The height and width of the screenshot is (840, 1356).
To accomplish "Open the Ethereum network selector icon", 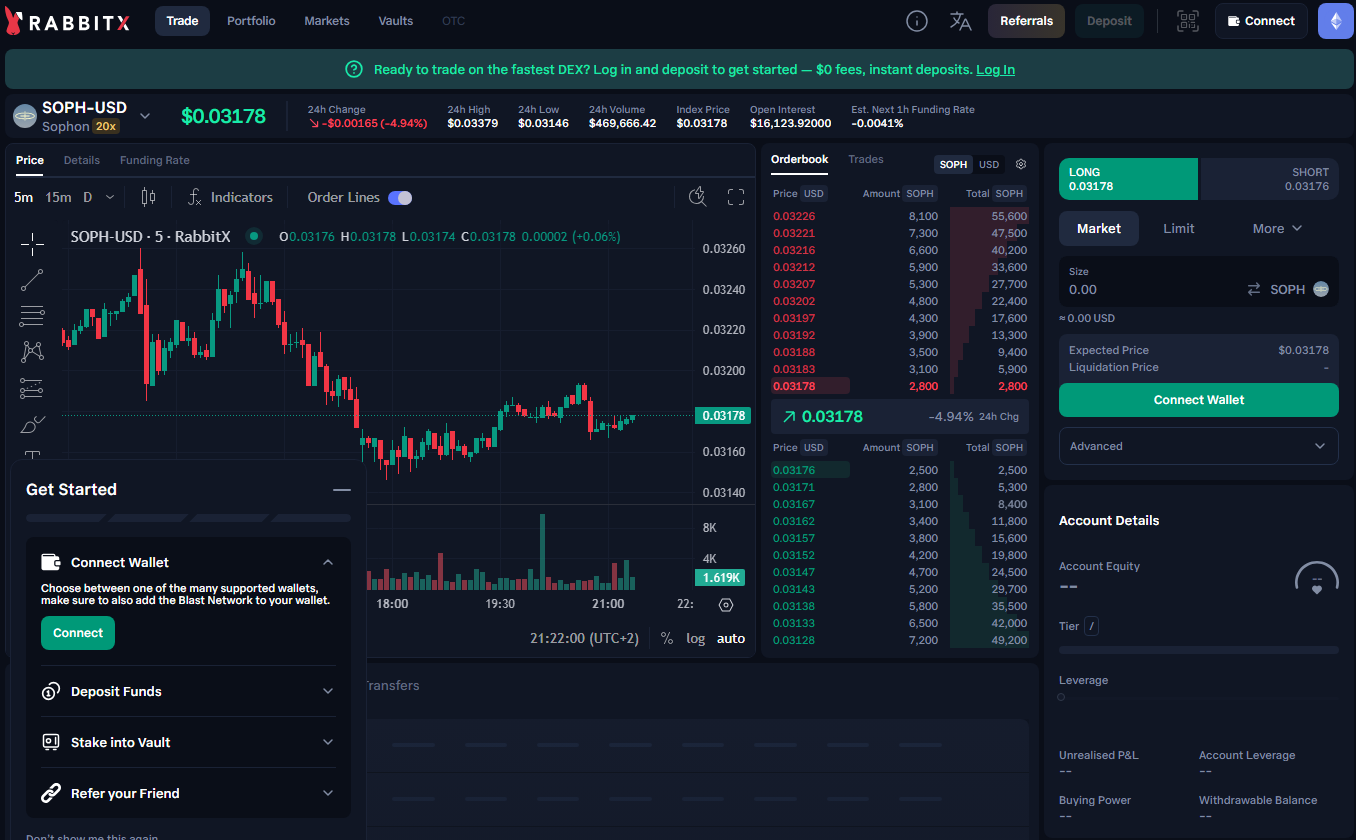I will click(1335, 21).
